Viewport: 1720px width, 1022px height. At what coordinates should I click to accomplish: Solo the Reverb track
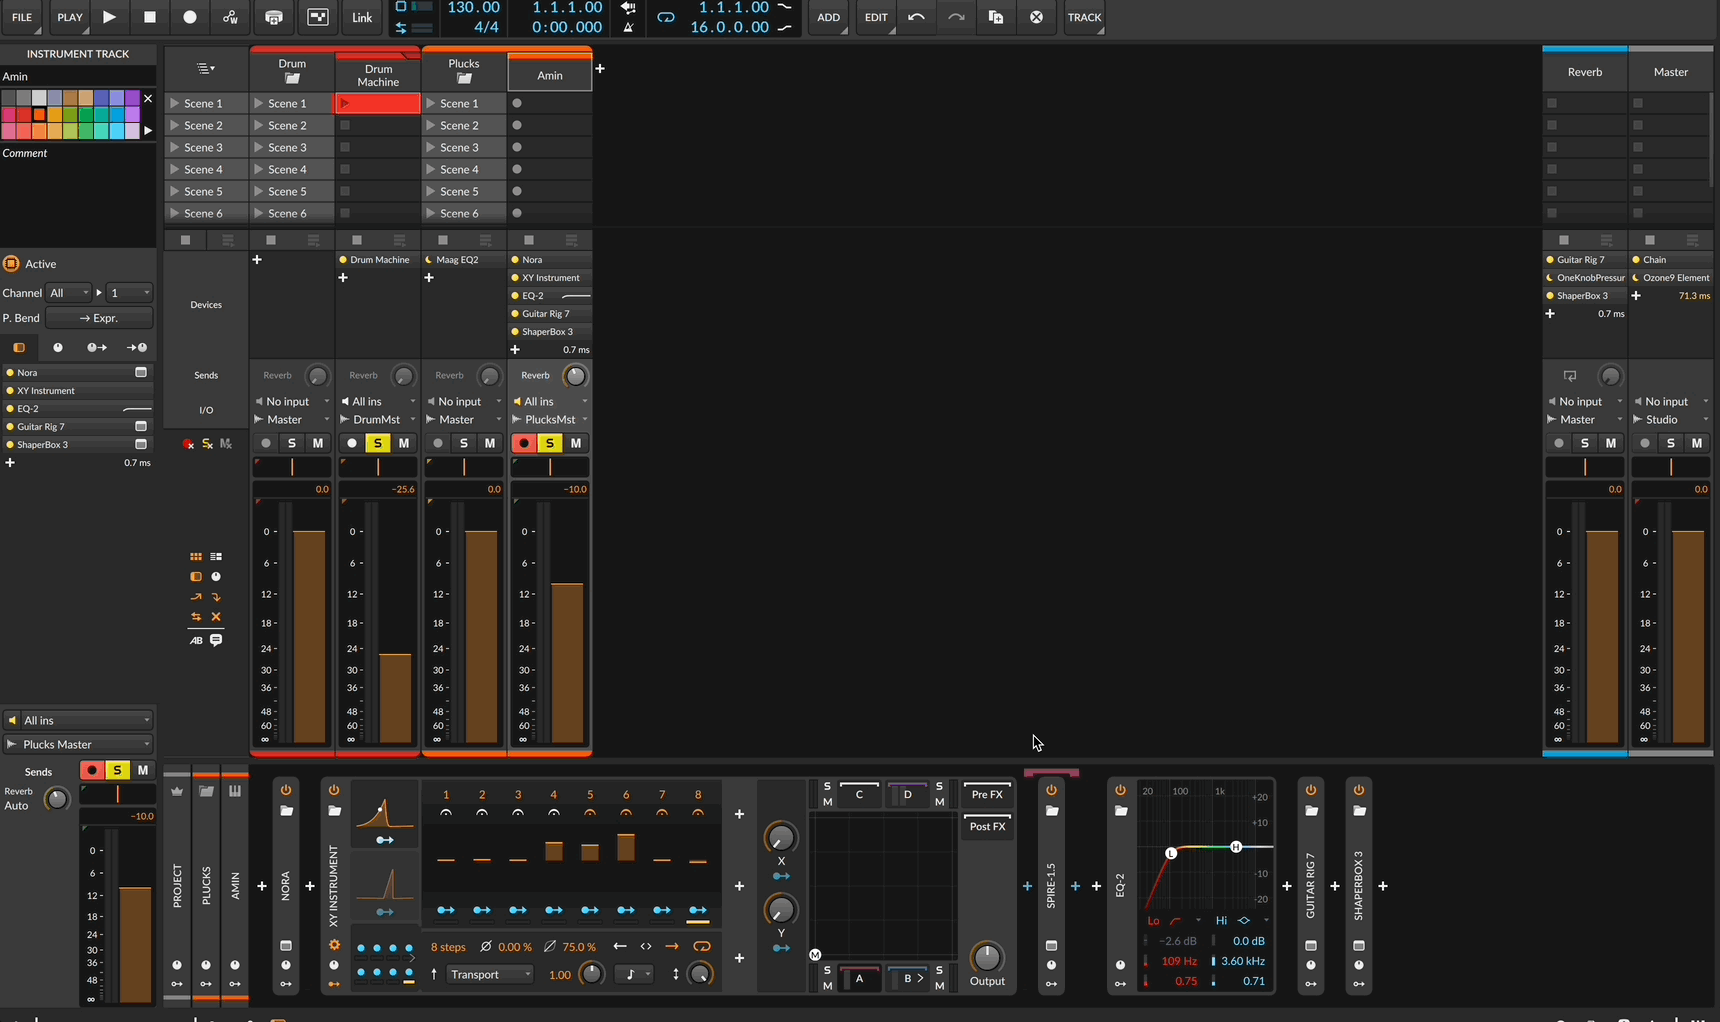(x=1585, y=443)
